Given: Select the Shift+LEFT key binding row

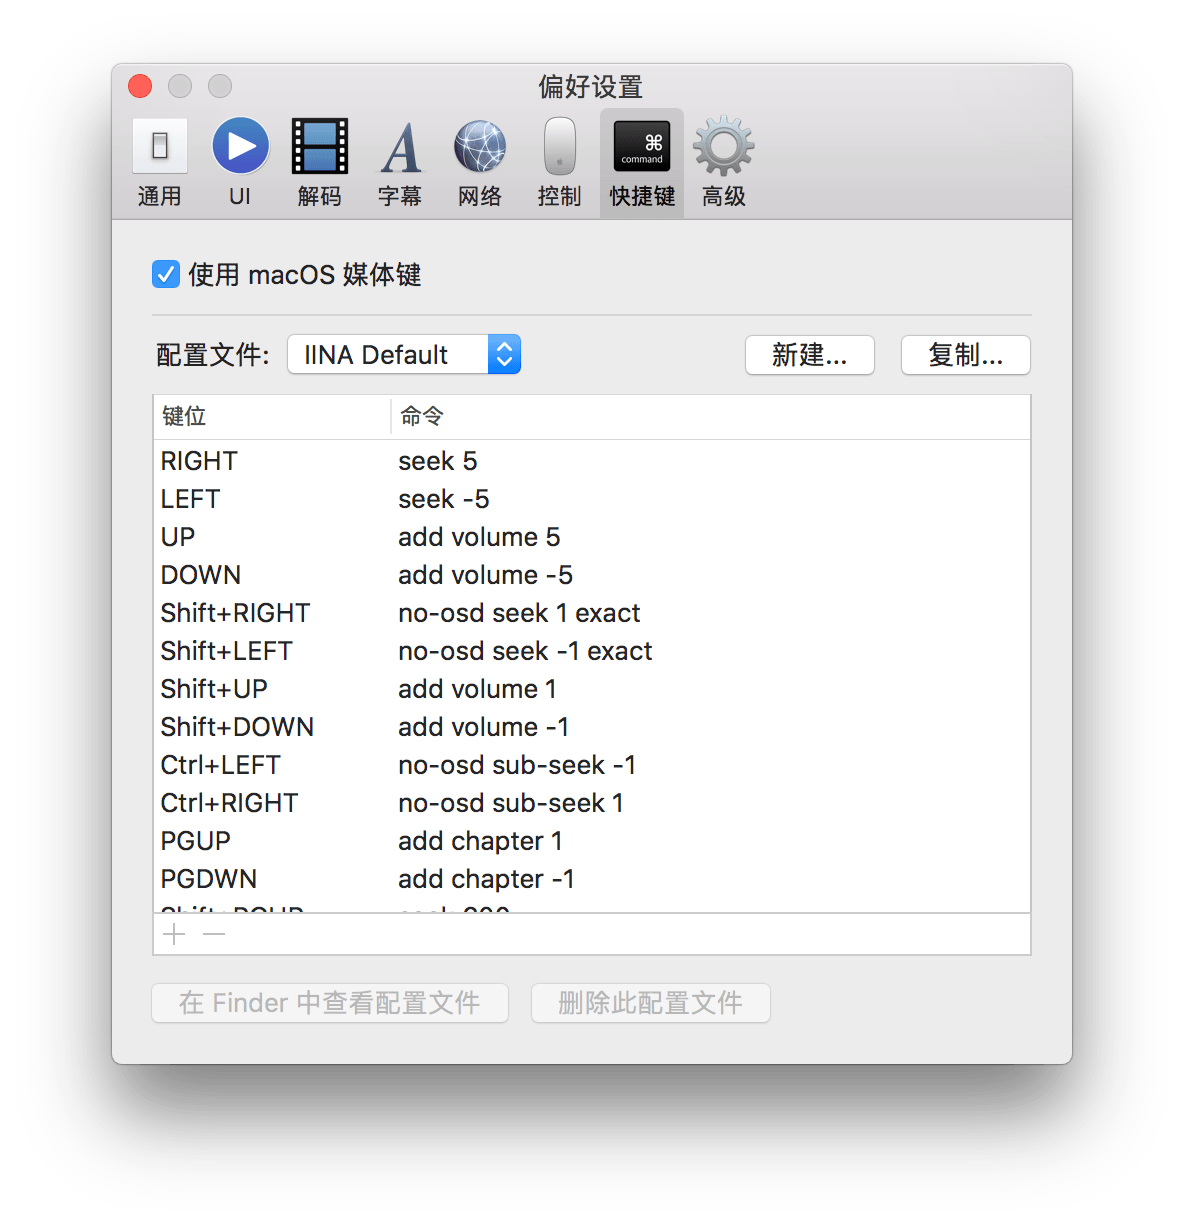Looking at the screenshot, I should tap(592, 651).
